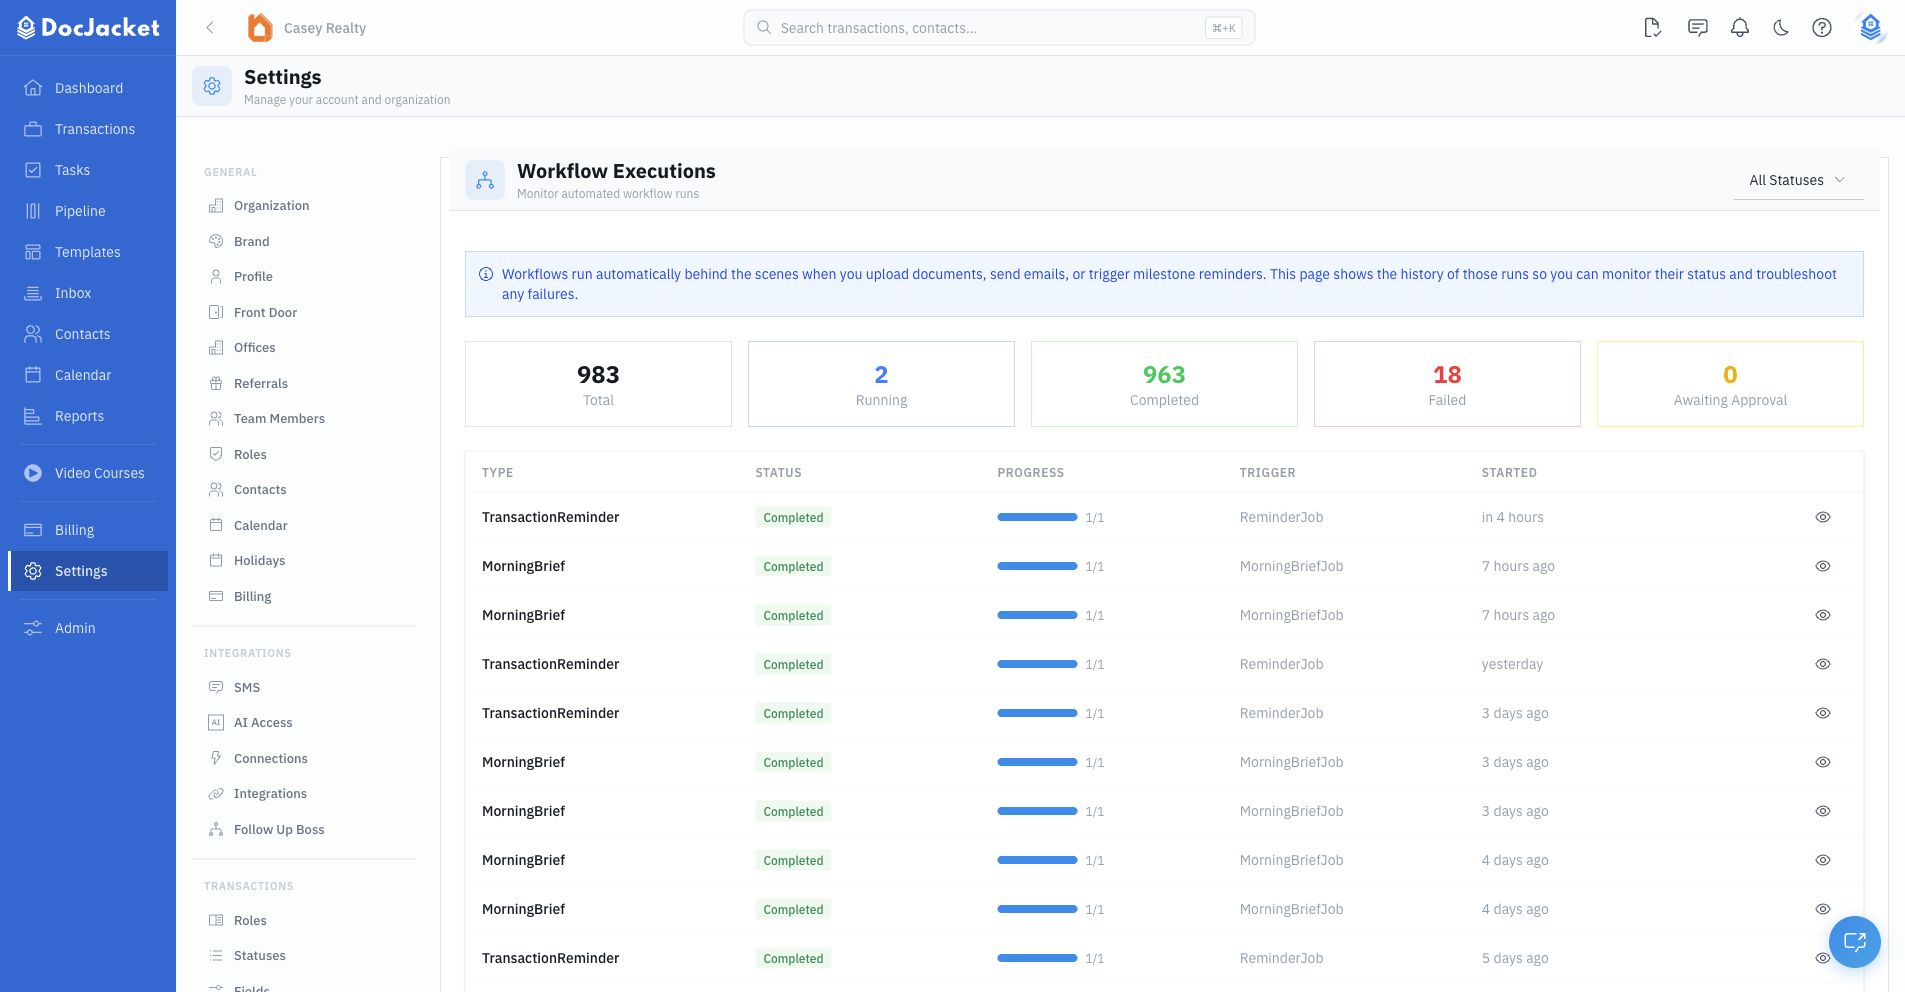Open Inbox in the sidebar

pyautogui.click(x=88, y=293)
